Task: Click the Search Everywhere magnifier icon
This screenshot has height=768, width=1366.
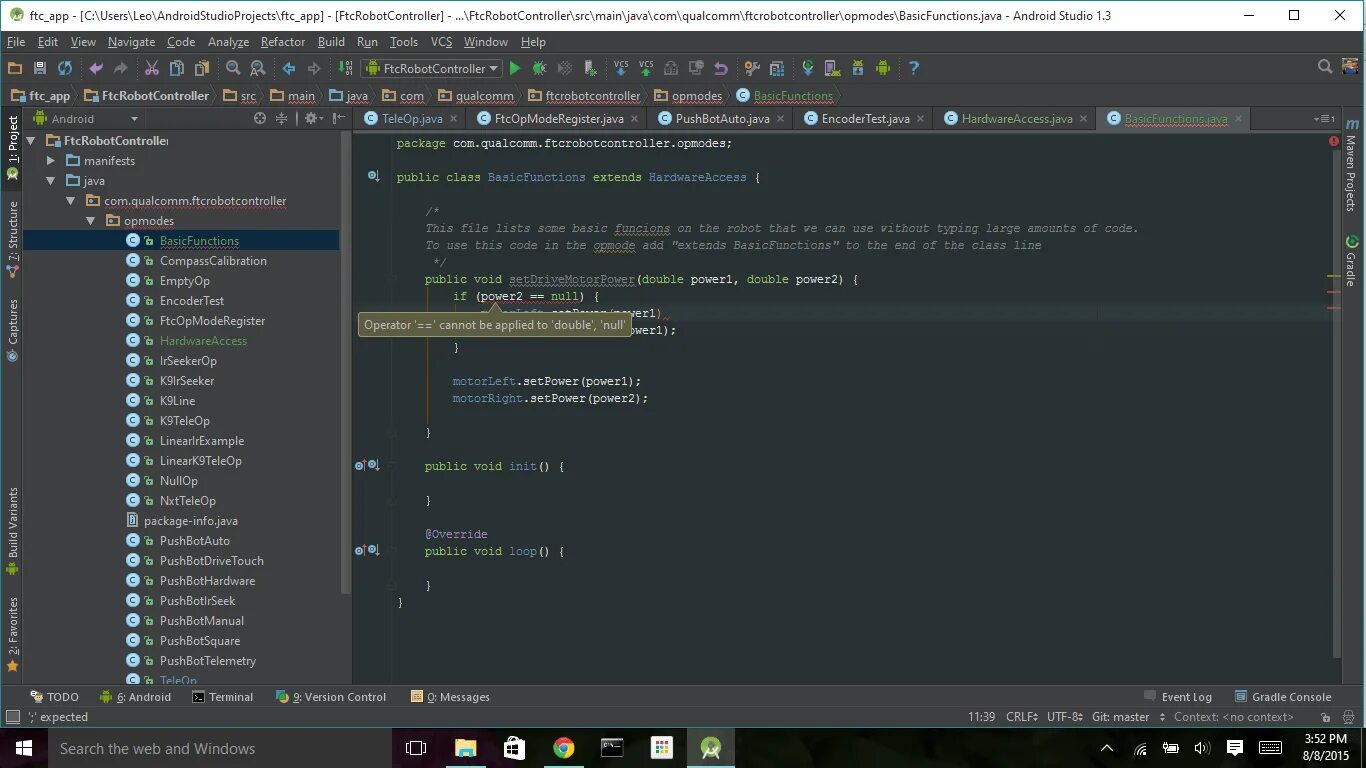Action: pos(1325,67)
